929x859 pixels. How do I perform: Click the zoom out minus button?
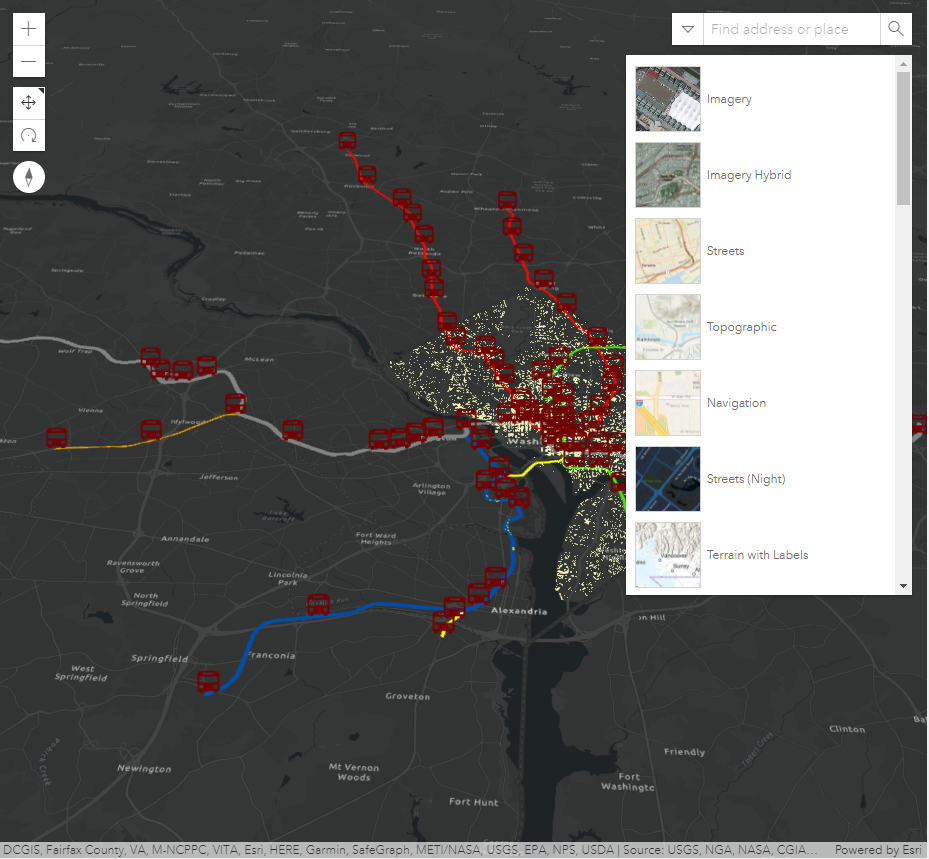29,62
